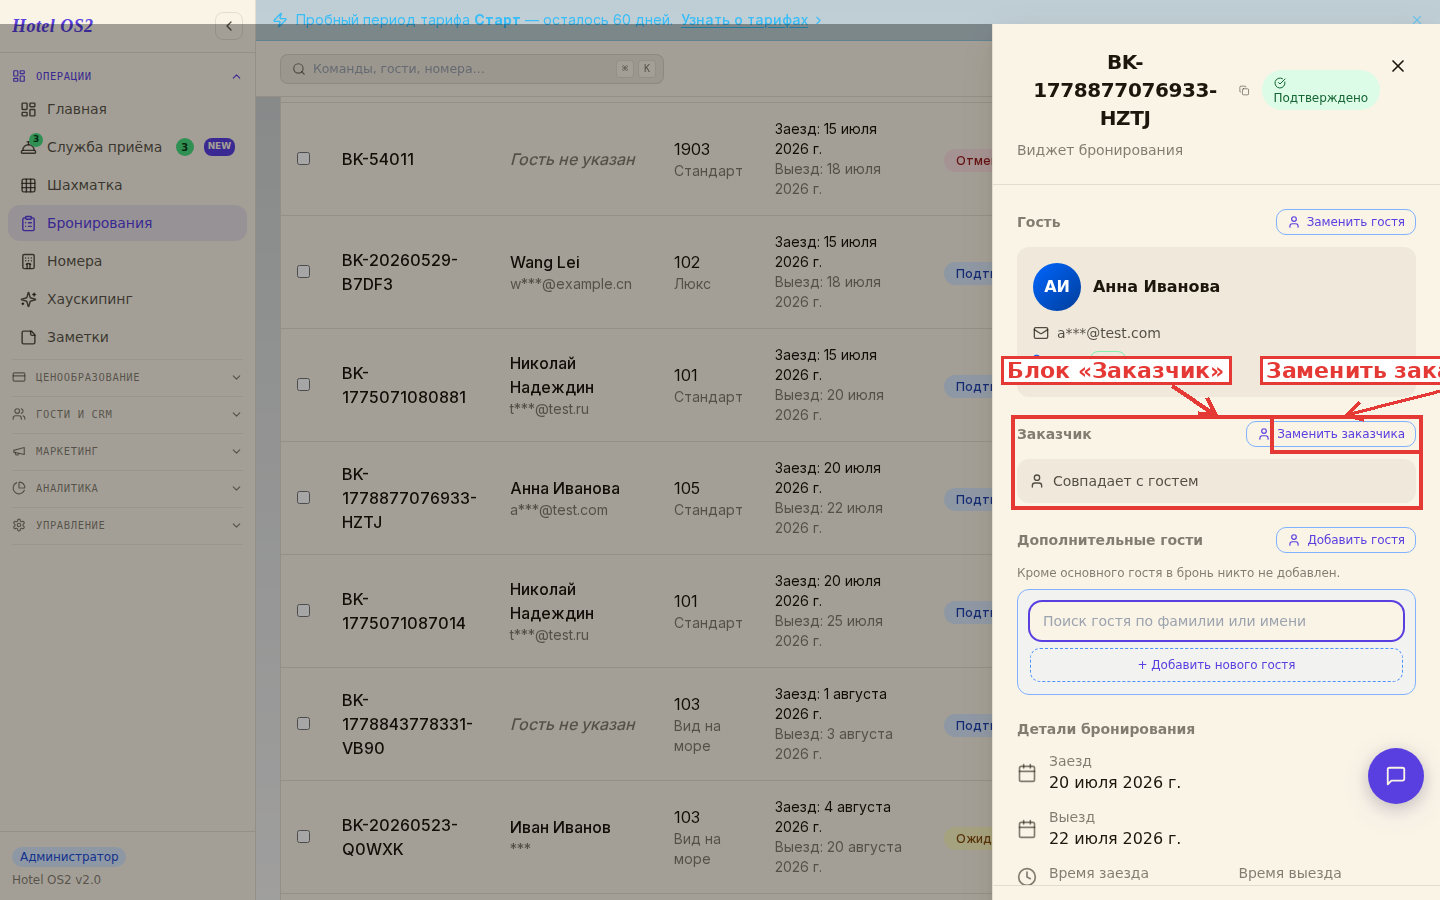Open the chat bubble floating button

(x=1395, y=776)
